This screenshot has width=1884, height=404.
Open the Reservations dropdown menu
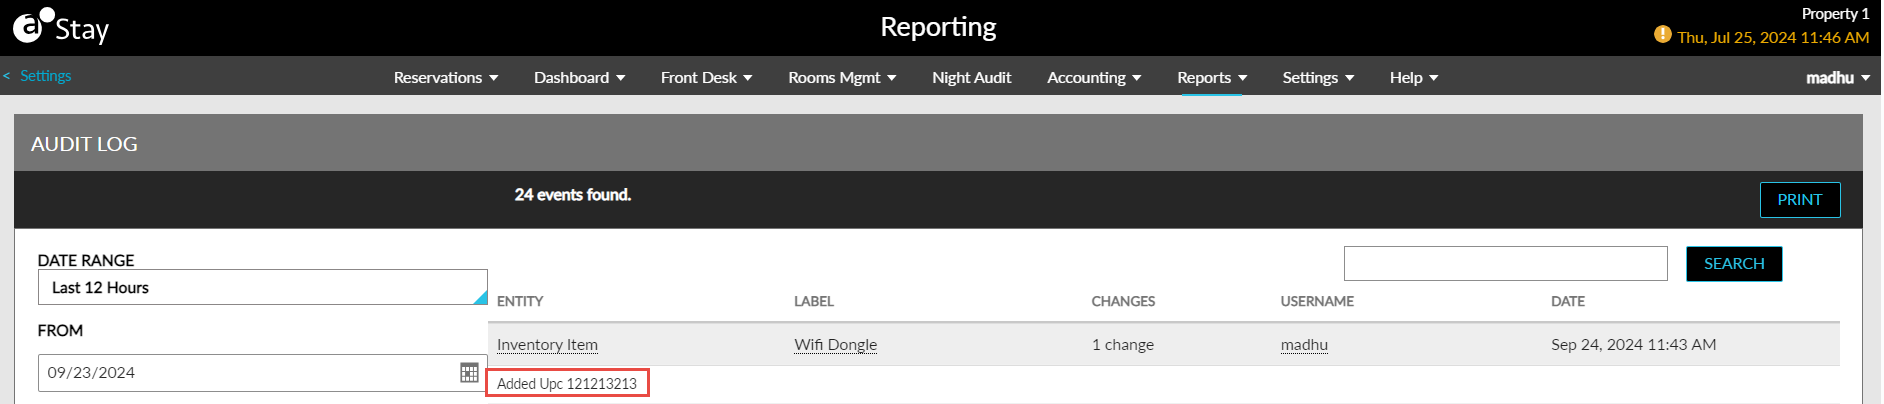coord(446,77)
